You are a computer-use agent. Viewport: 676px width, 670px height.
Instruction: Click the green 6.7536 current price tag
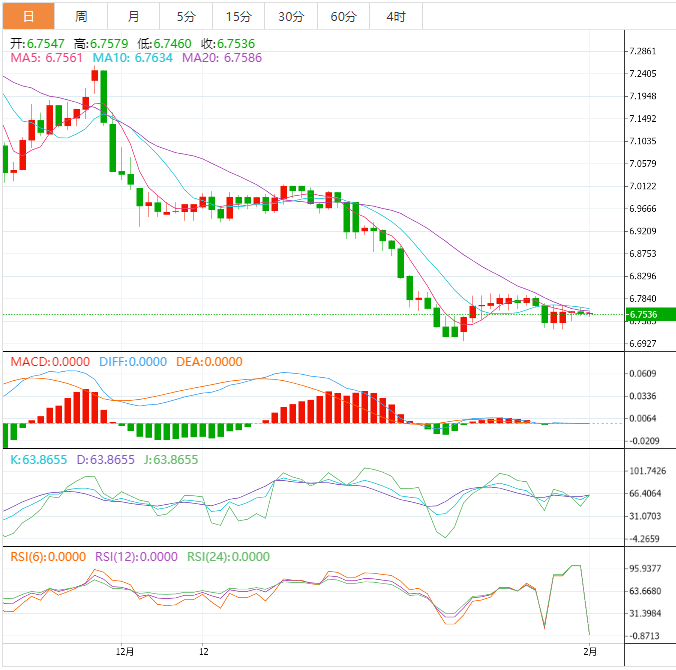tap(648, 315)
